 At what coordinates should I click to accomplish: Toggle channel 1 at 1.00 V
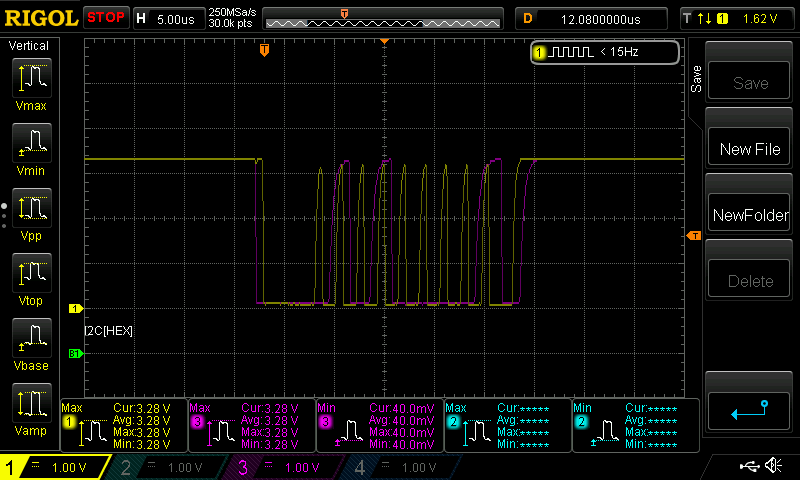(54, 467)
